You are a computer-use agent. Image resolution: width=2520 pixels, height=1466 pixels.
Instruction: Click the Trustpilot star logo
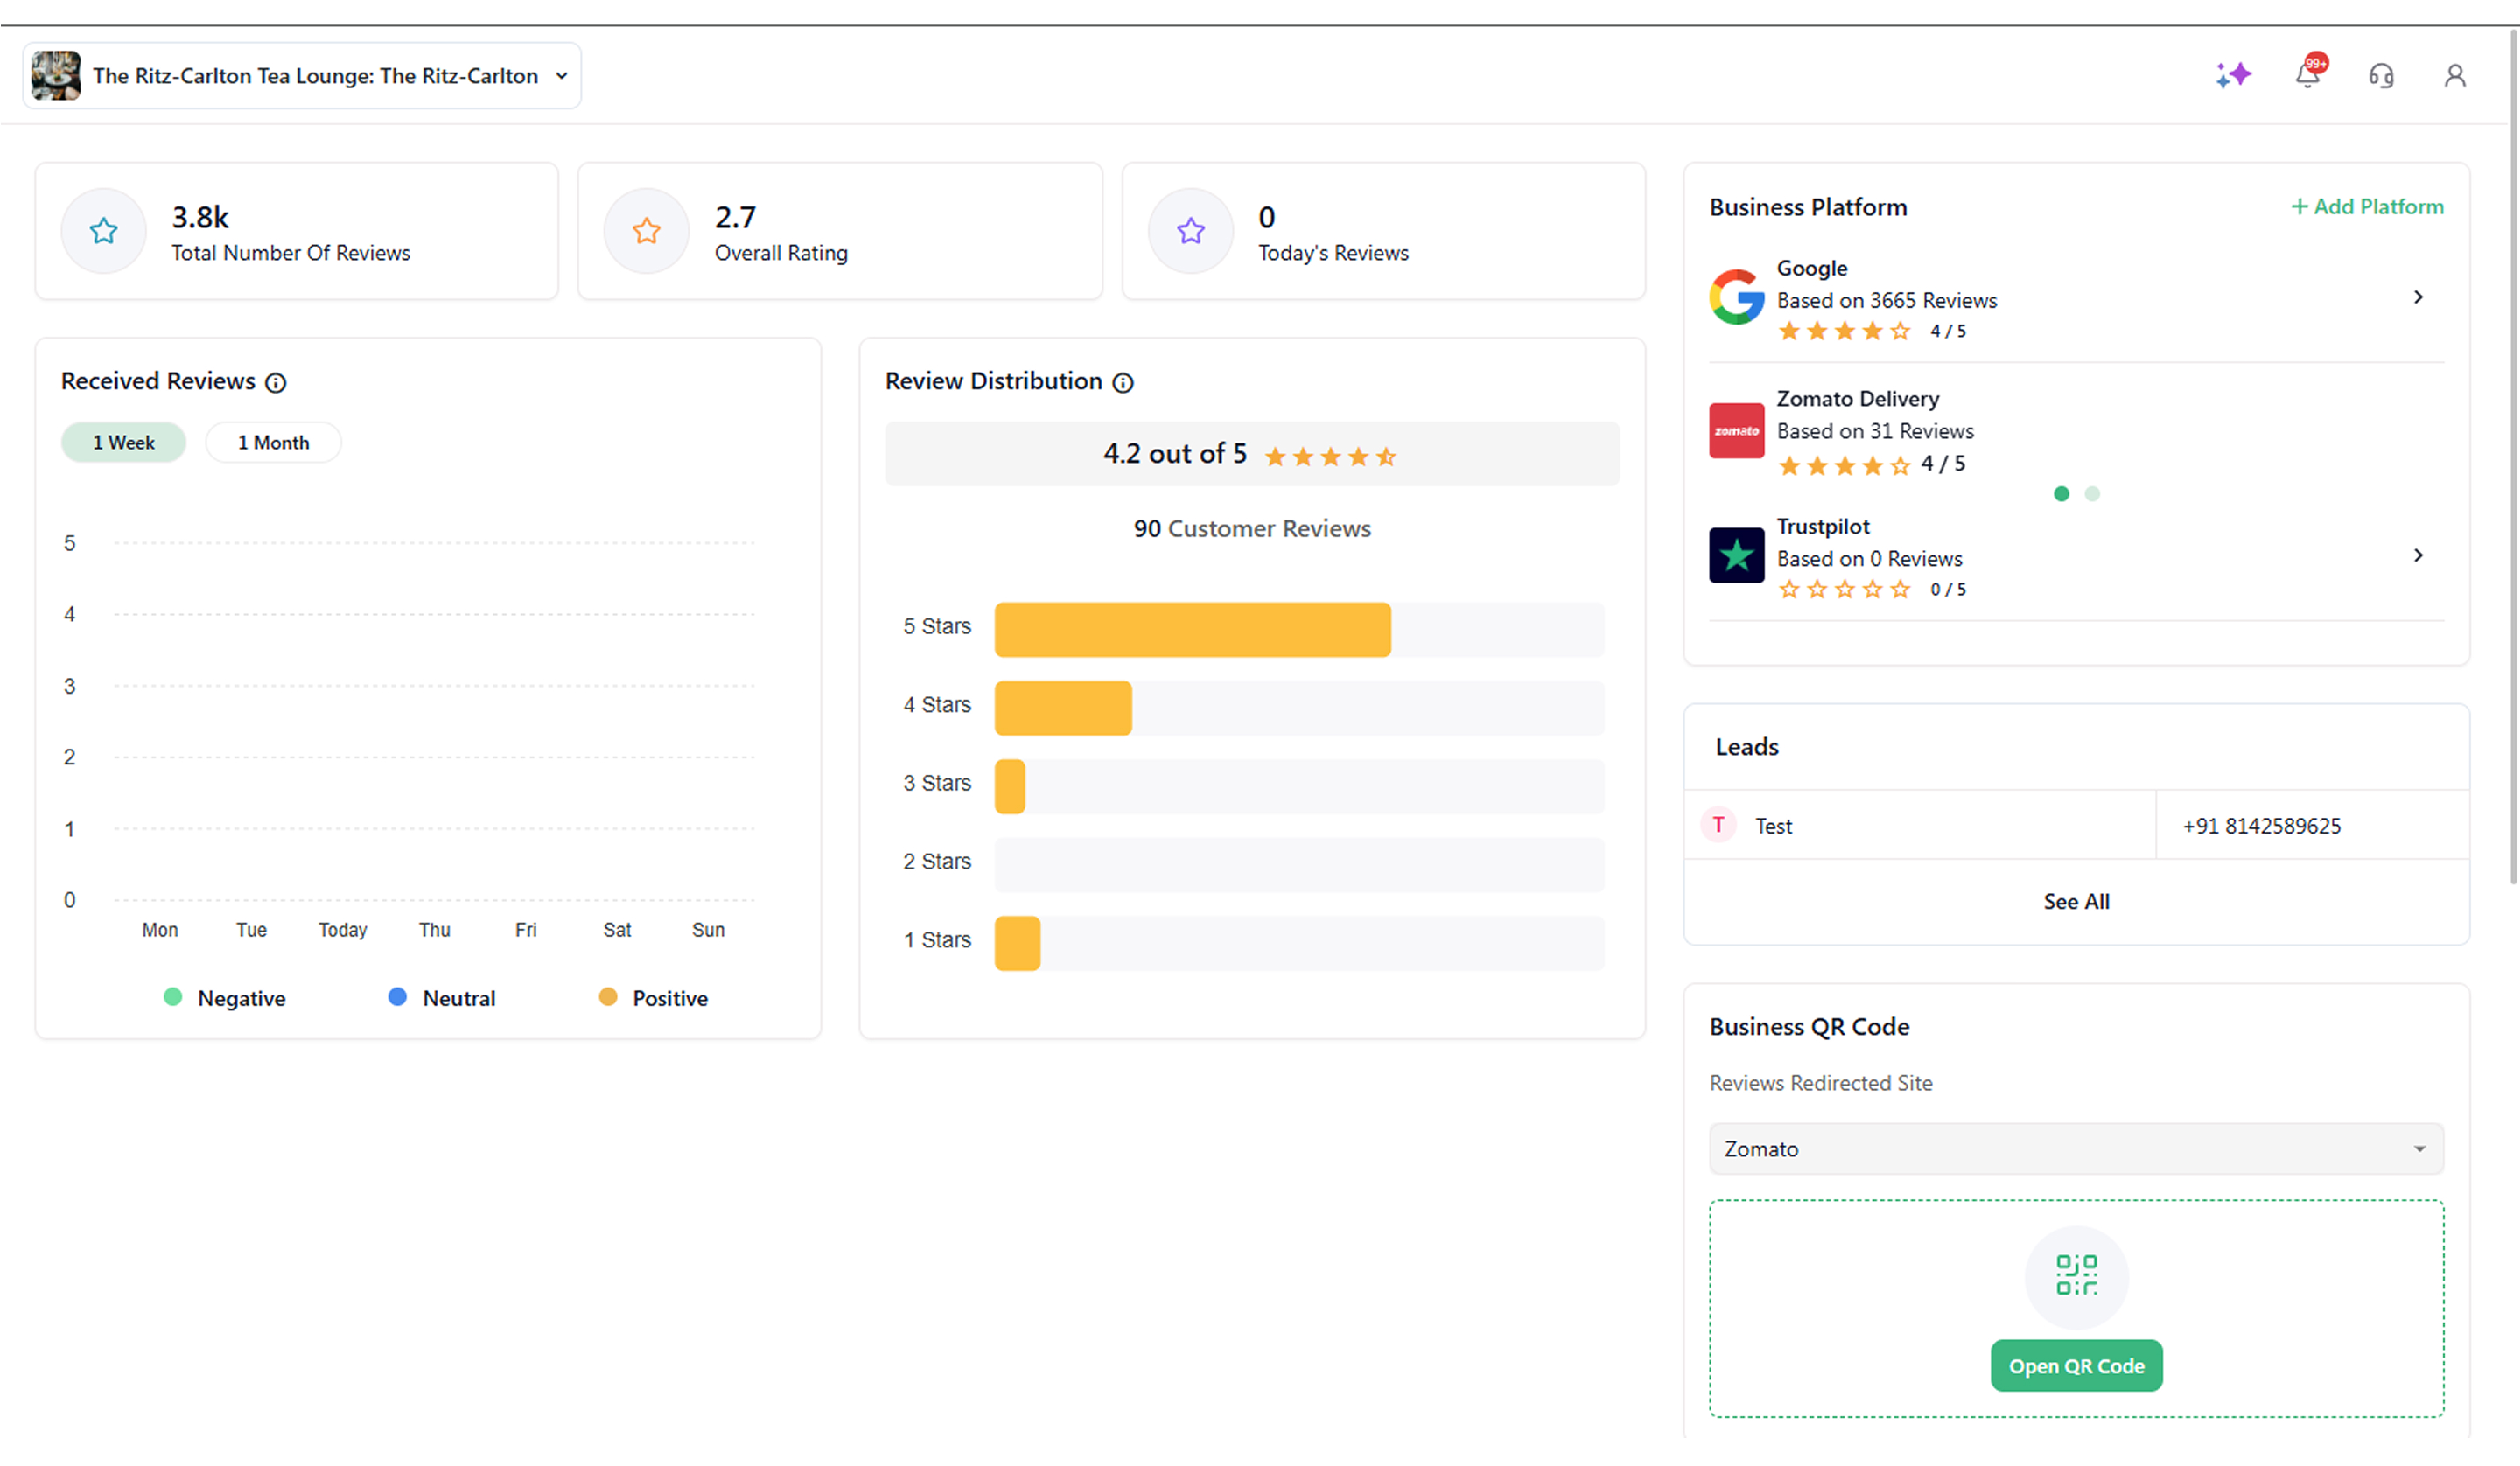tap(1736, 555)
